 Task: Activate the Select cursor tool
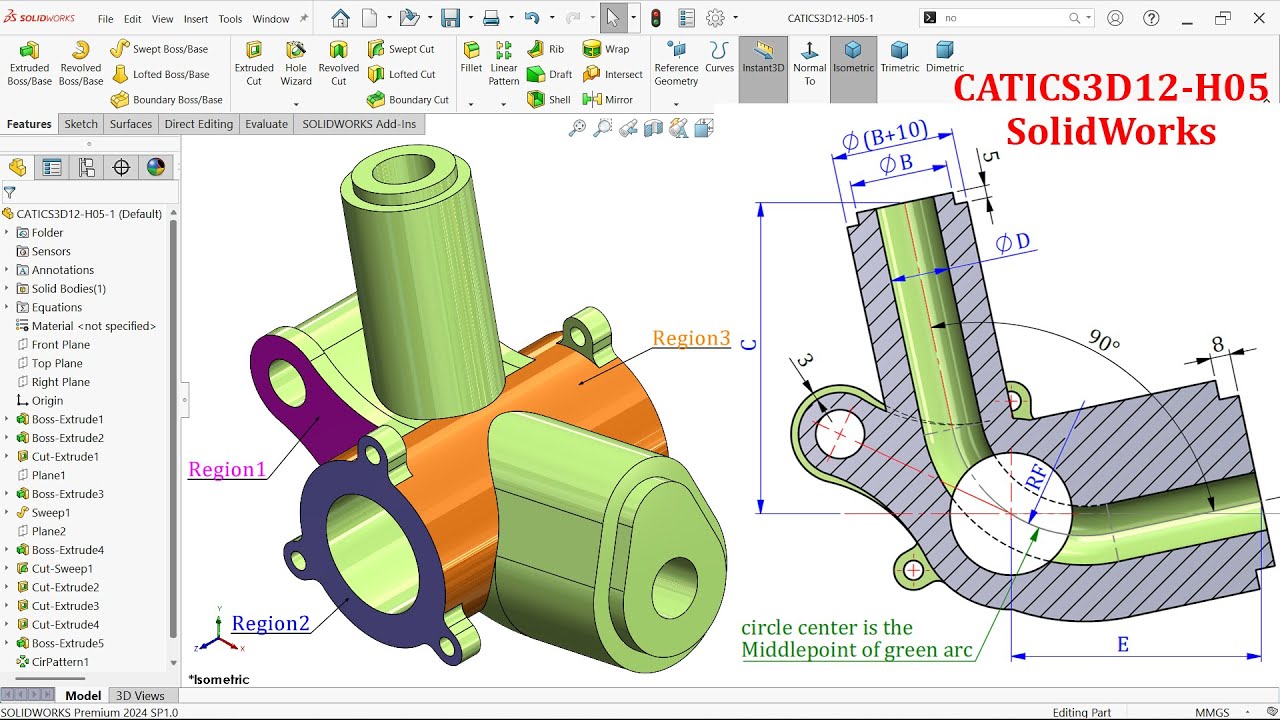[x=612, y=18]
